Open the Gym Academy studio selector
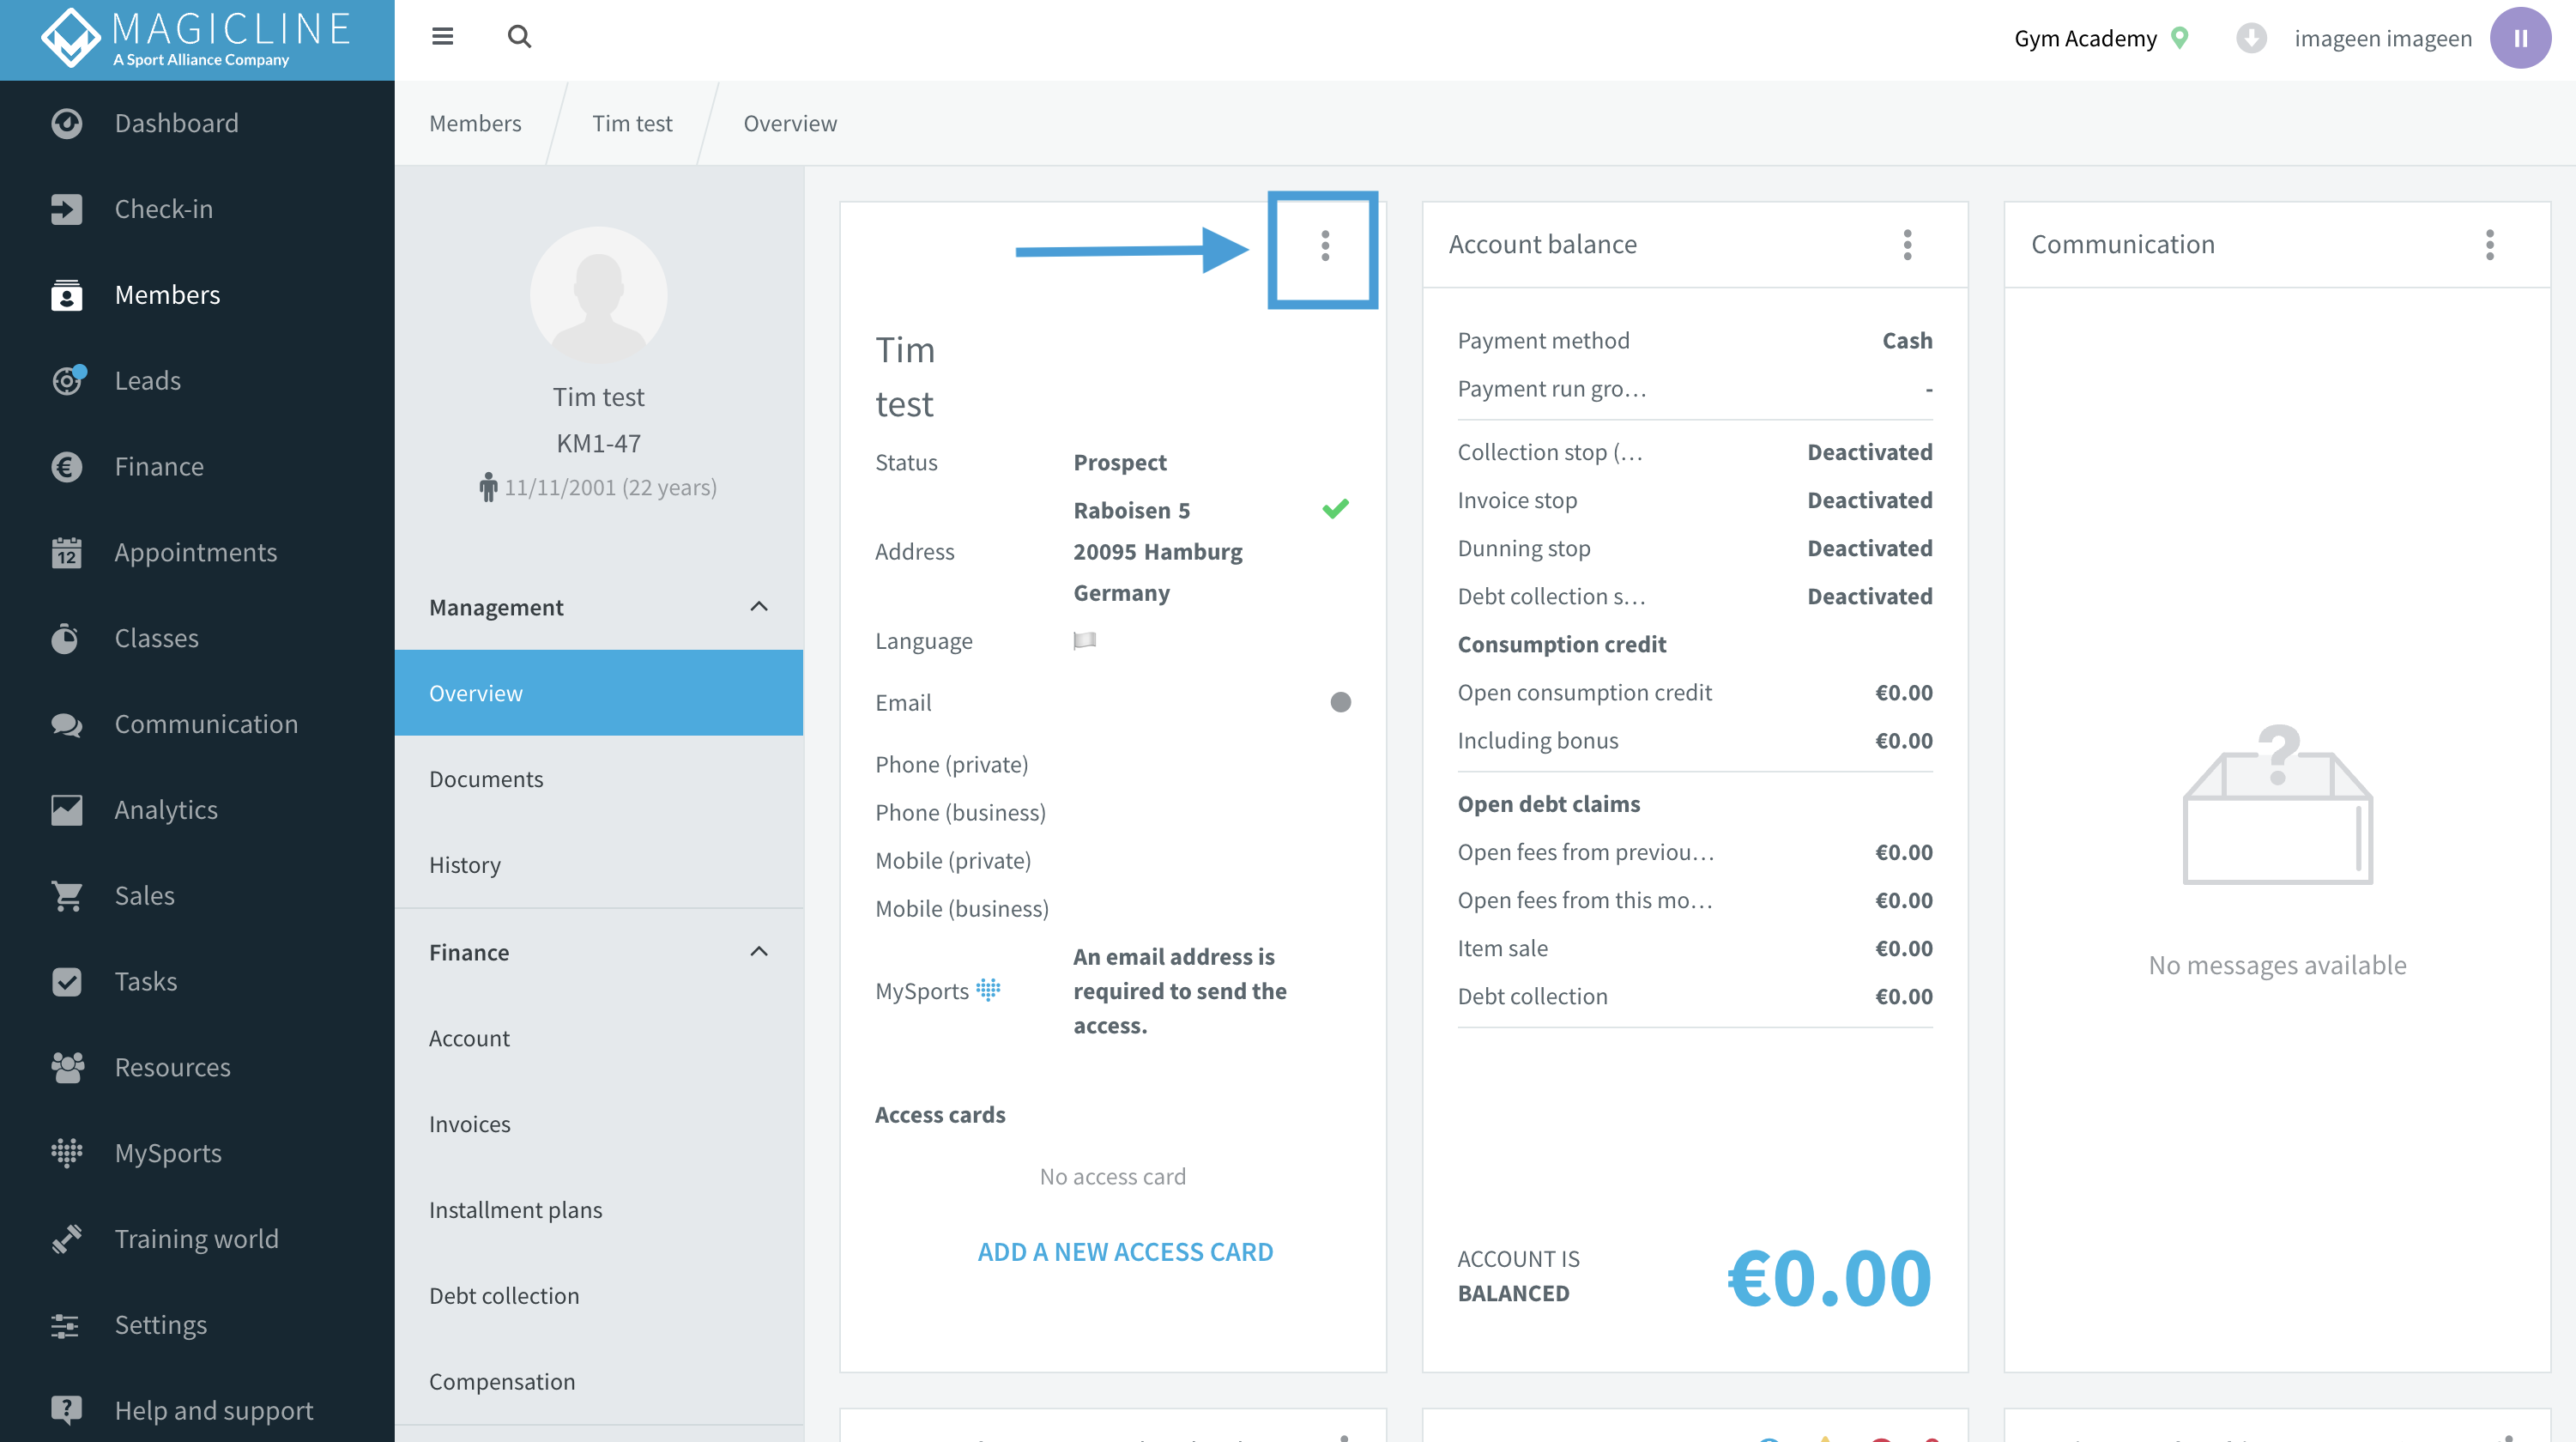 point(2101,38)
